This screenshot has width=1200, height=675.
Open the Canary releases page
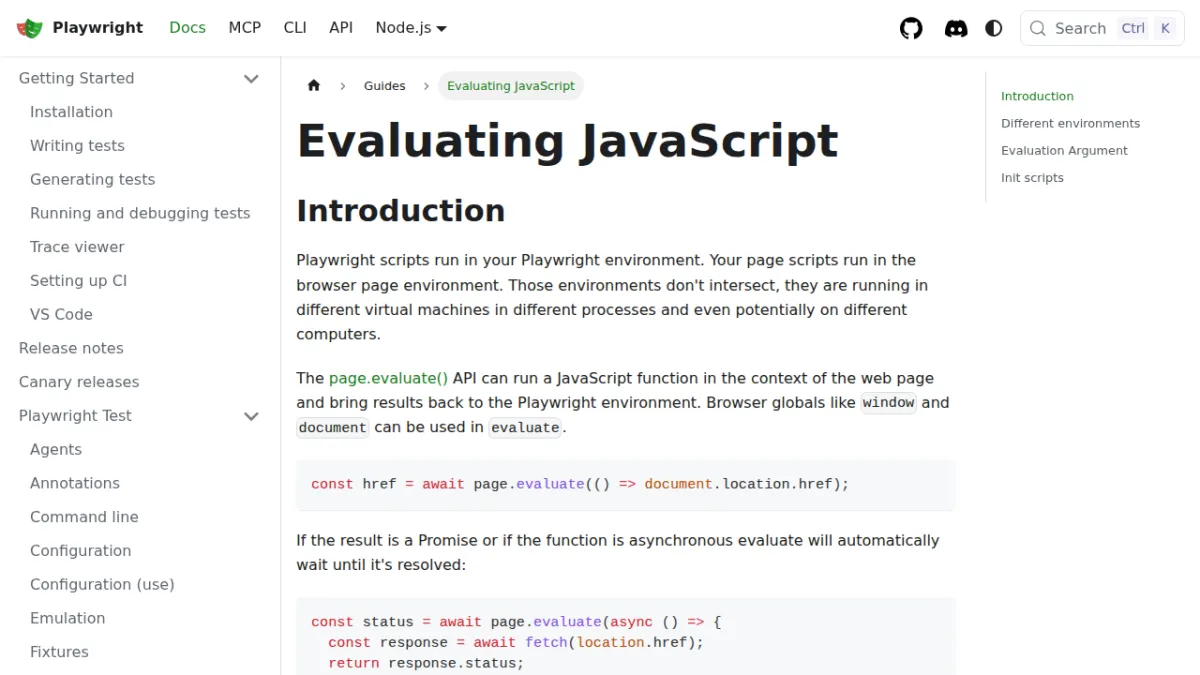79,382
